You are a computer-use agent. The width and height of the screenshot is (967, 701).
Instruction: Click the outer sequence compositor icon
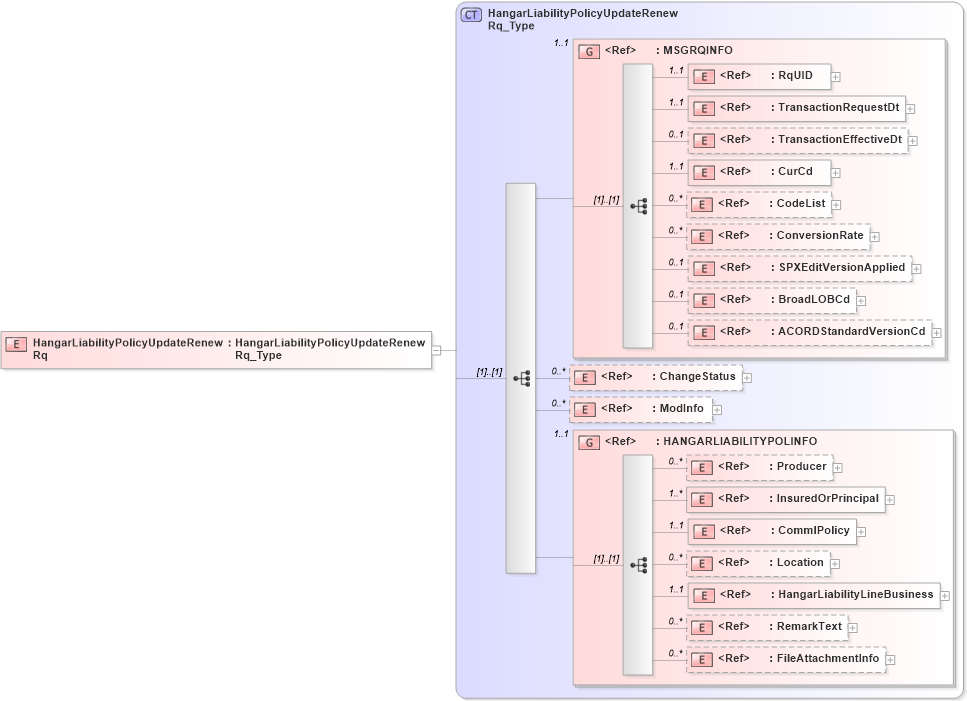(x=519, y=378)
